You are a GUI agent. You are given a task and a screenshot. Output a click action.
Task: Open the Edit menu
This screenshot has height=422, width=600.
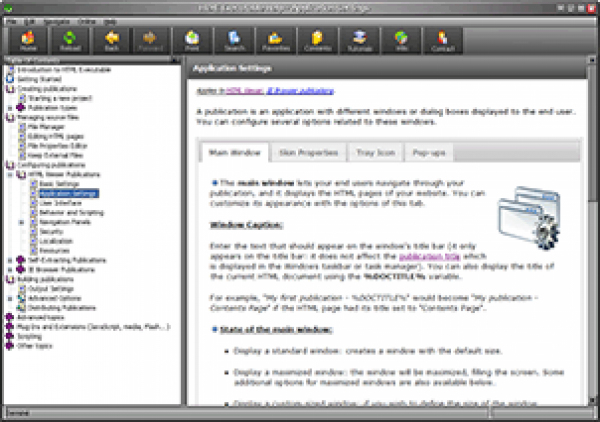pyautogui.click(x=29, y=21)
